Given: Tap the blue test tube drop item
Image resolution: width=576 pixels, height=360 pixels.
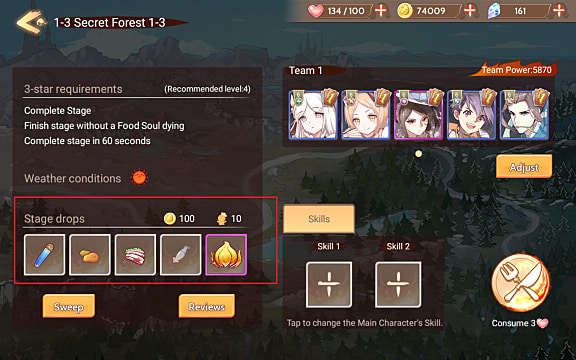Looking at the screenshot, I should coord(44,255).
